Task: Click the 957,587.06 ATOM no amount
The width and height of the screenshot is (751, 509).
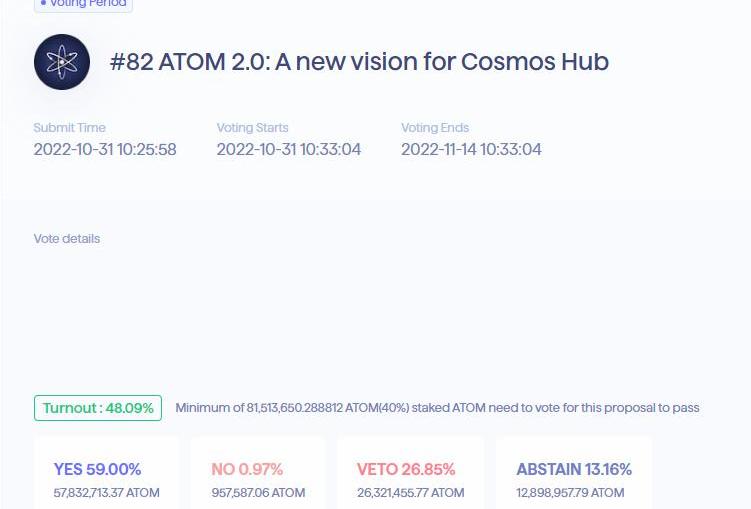Action: click(258, 493)
